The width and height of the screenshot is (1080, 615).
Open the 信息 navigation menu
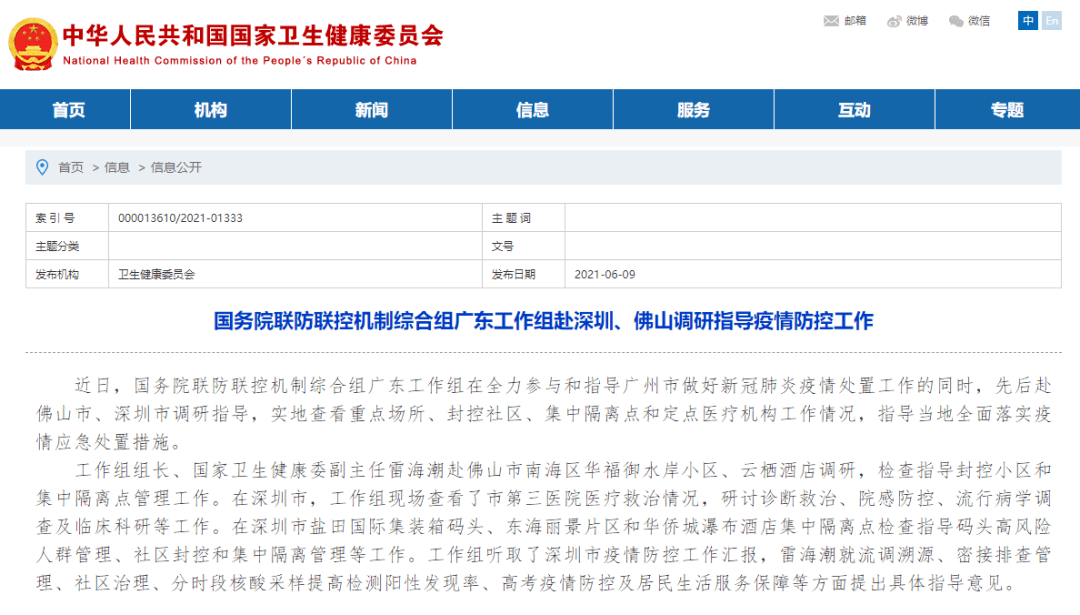point(532,110)
